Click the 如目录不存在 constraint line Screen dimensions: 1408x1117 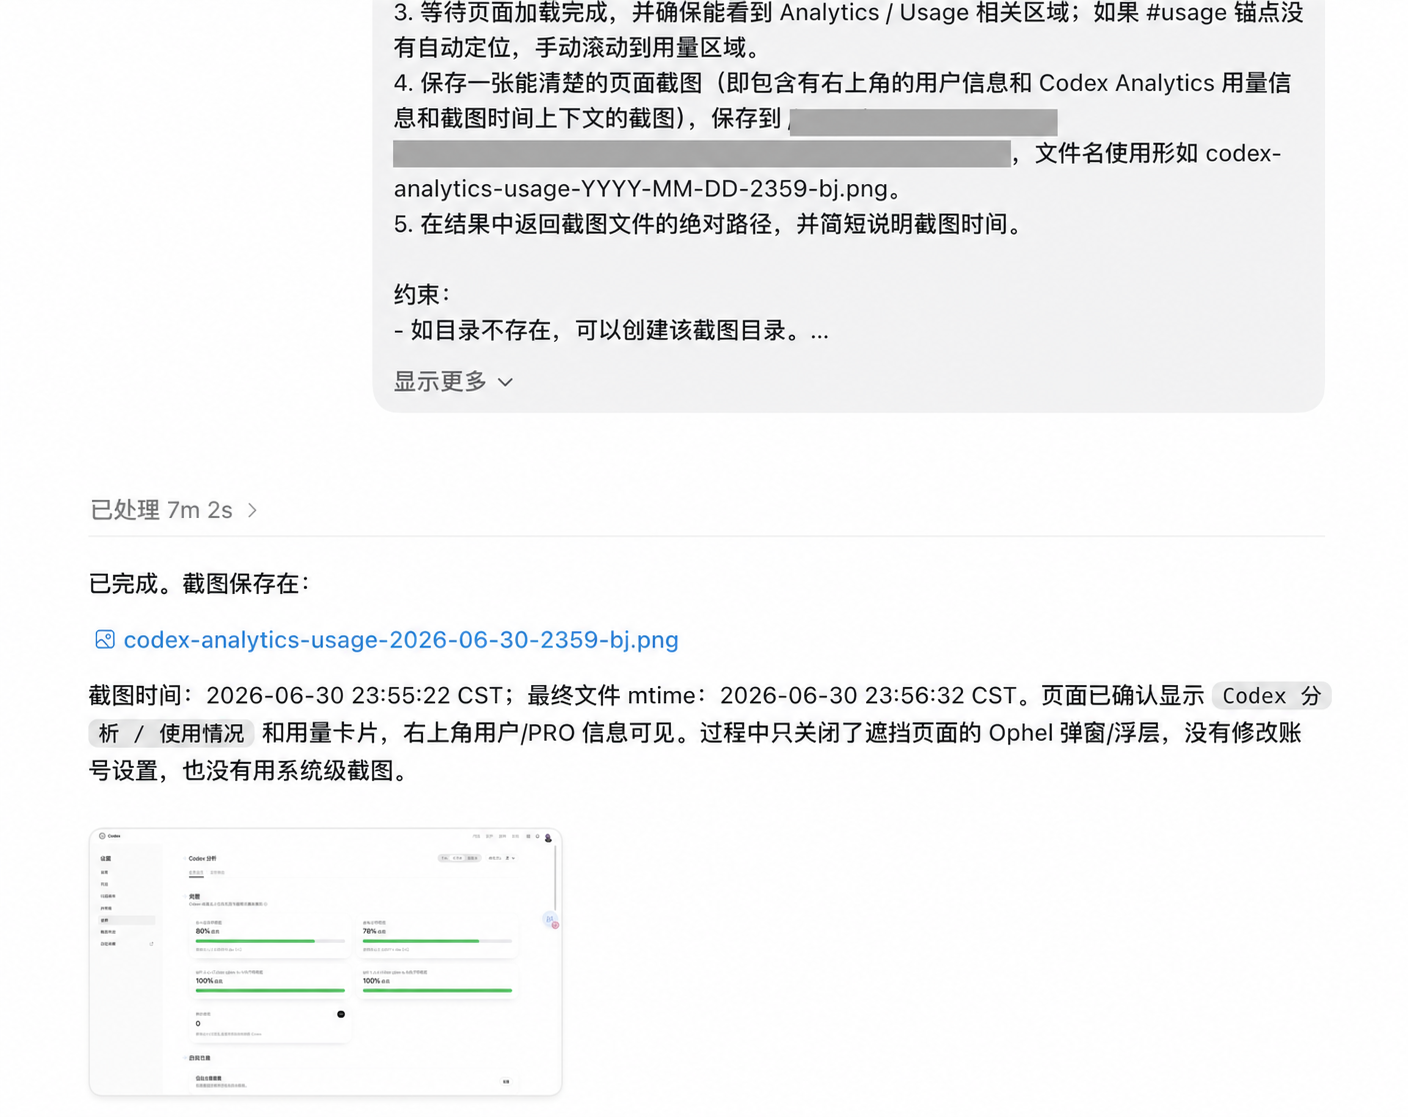(x=611, y=331)
